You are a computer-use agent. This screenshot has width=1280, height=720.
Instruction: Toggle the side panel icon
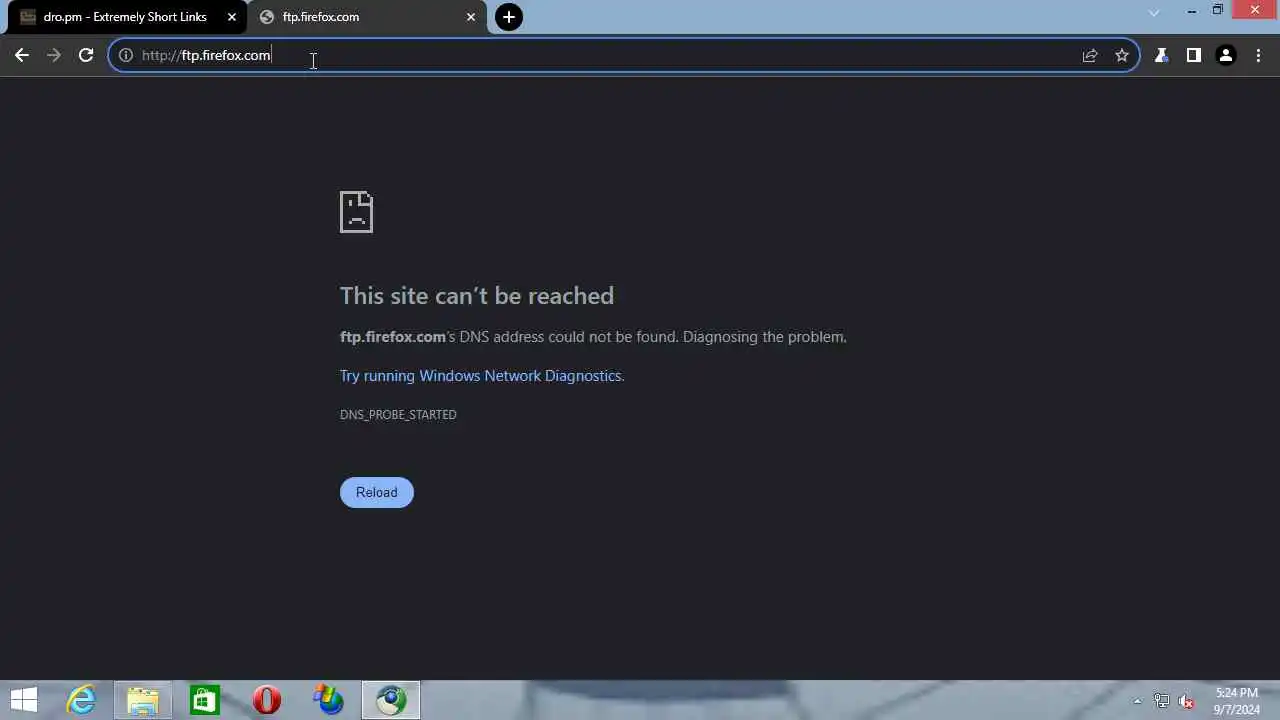coord(1193,55)
